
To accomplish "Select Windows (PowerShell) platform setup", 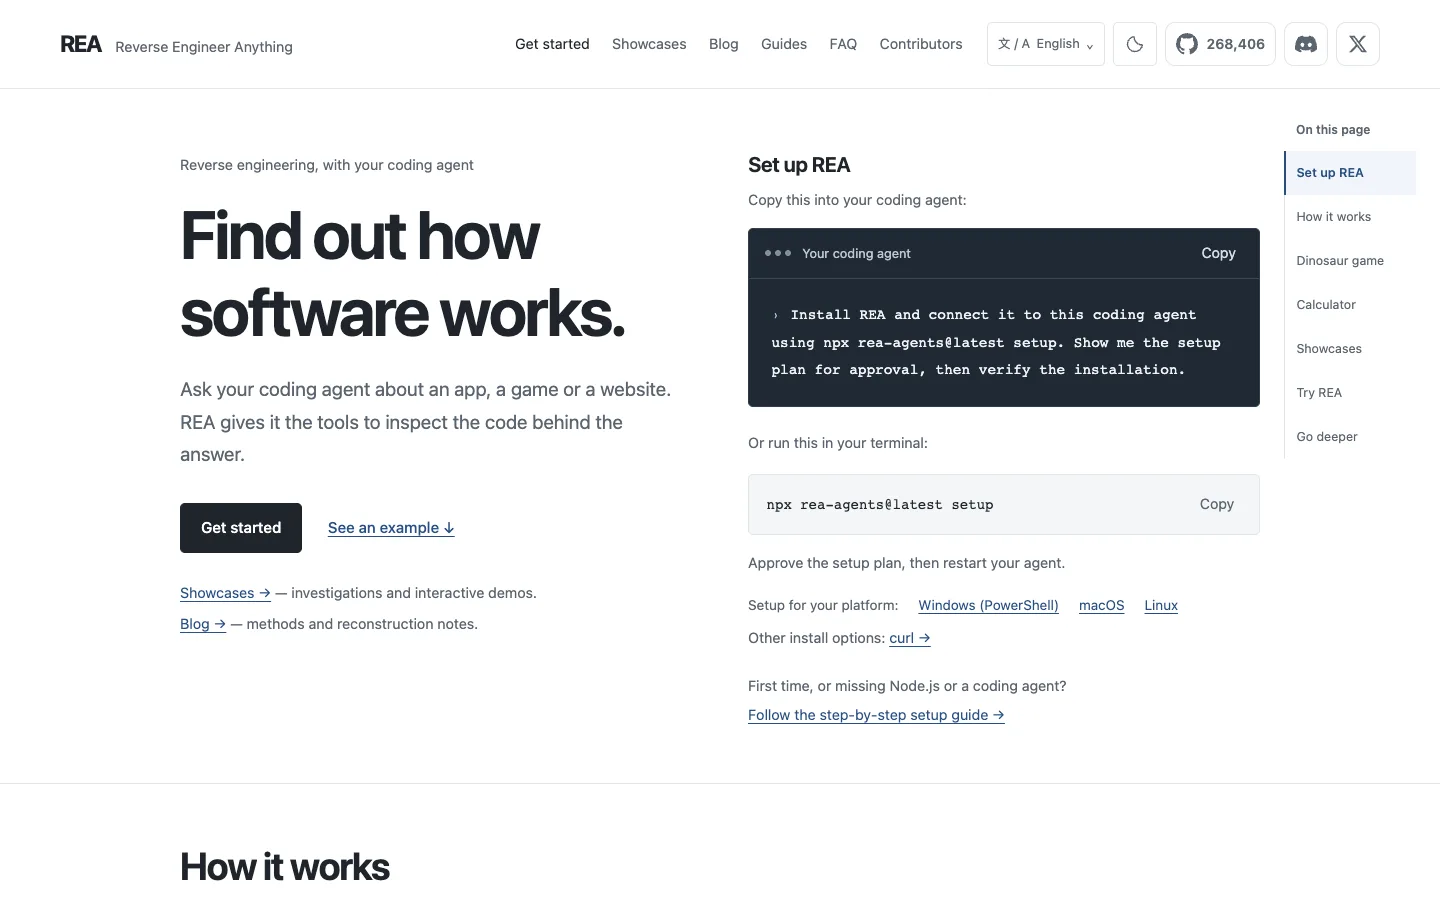I will tap(988, 605).
